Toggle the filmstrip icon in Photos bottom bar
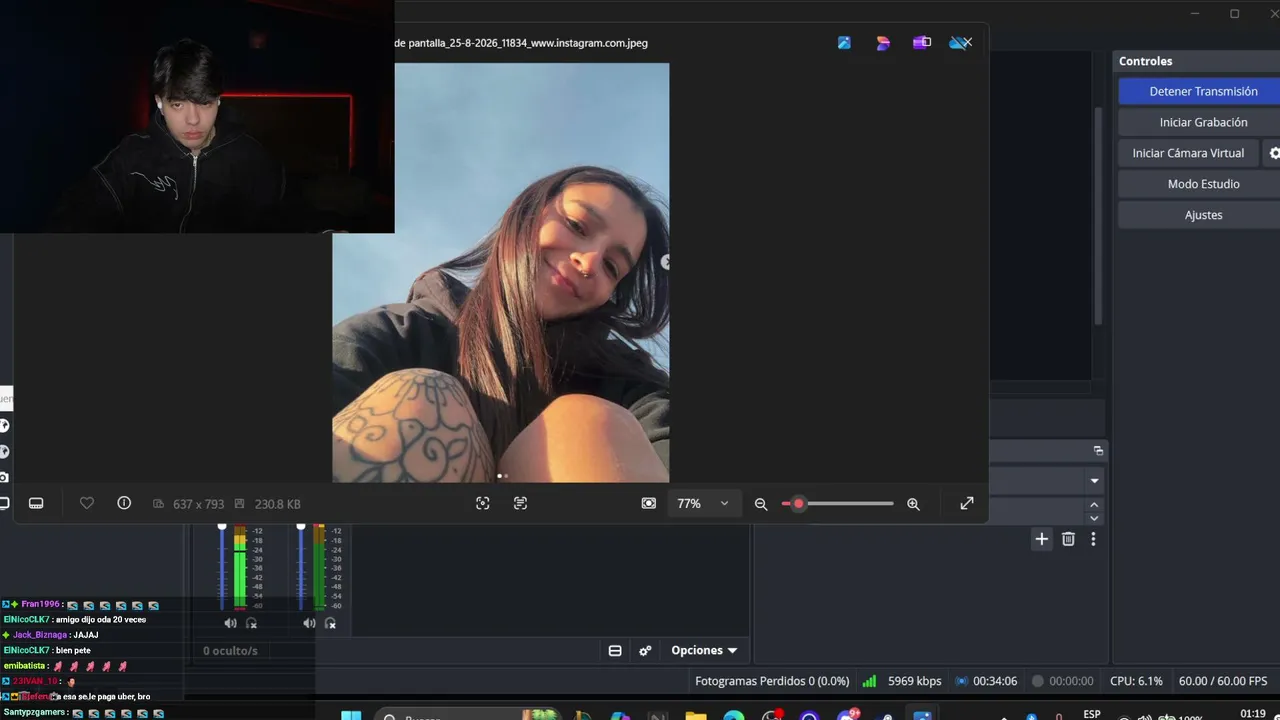The image size is (1280, 720). point(36,503)
